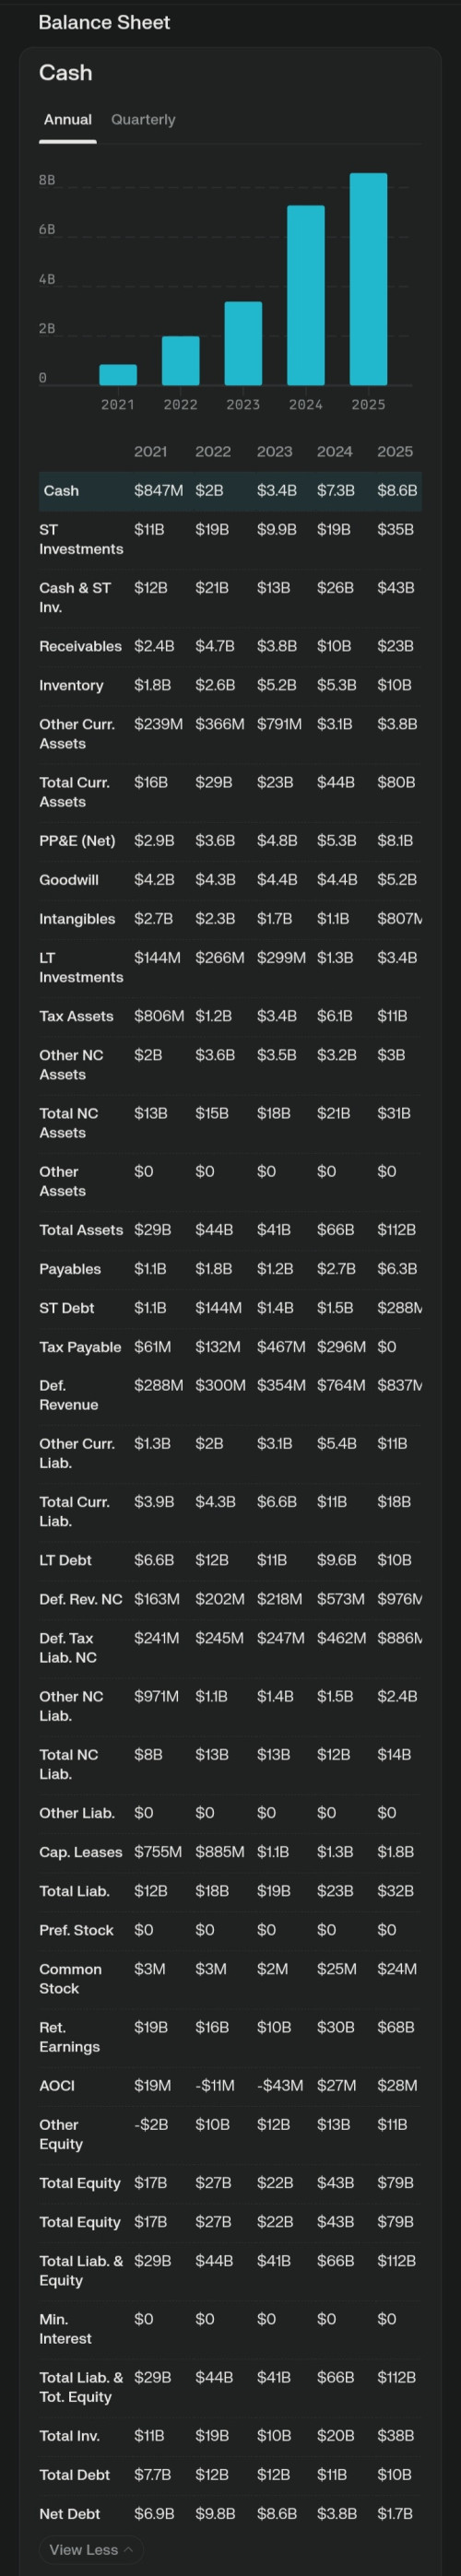Select the Payables row

tap(230, 1268)
